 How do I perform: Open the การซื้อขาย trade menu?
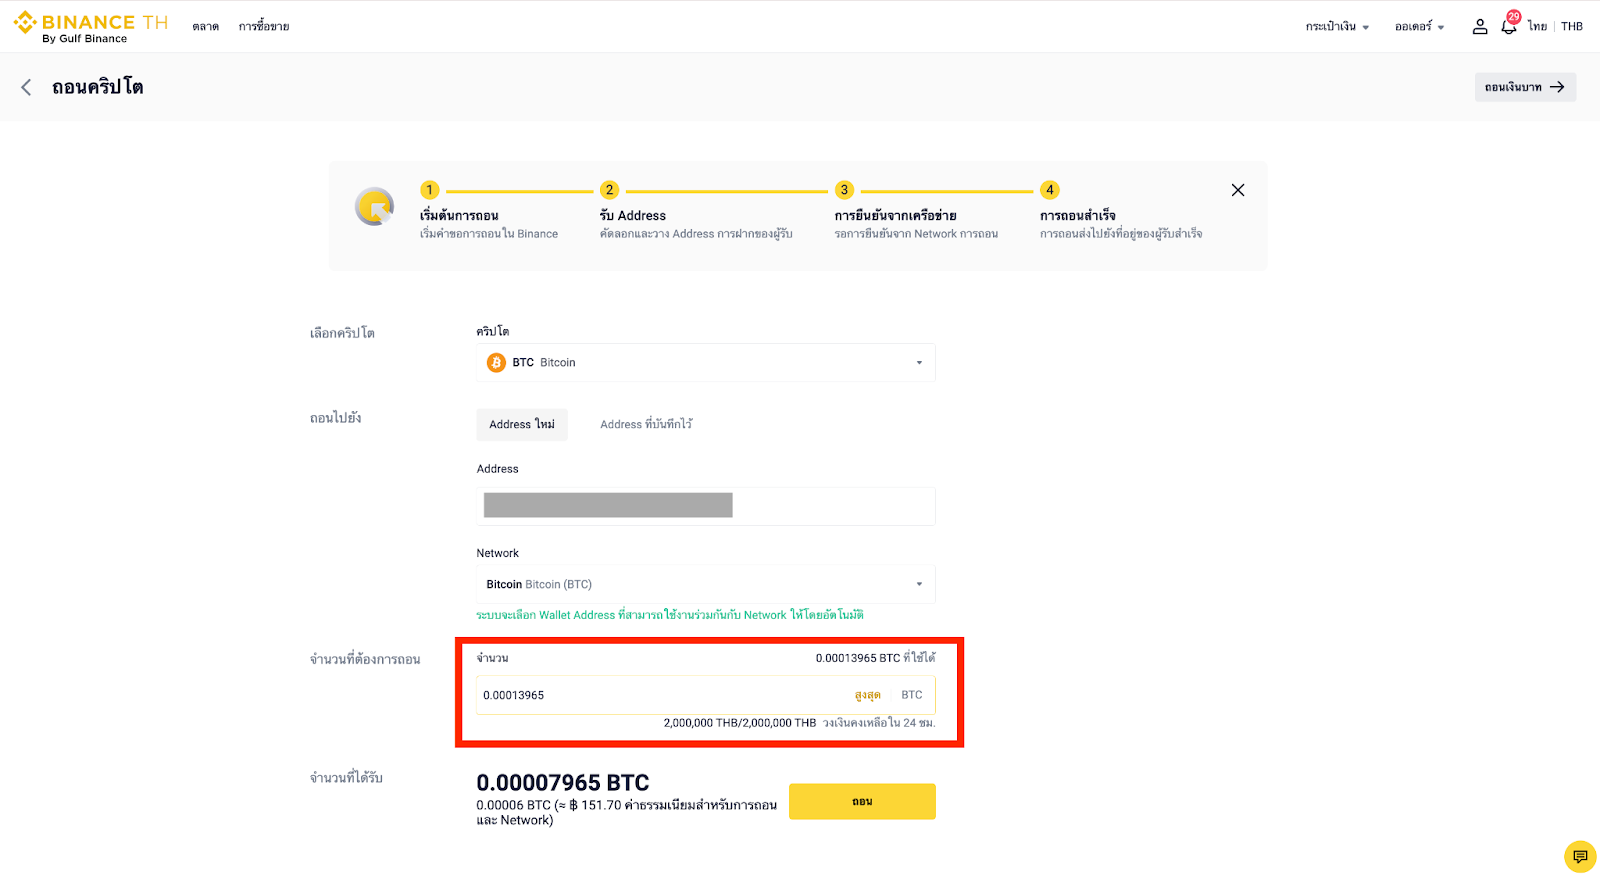point(264,27)
